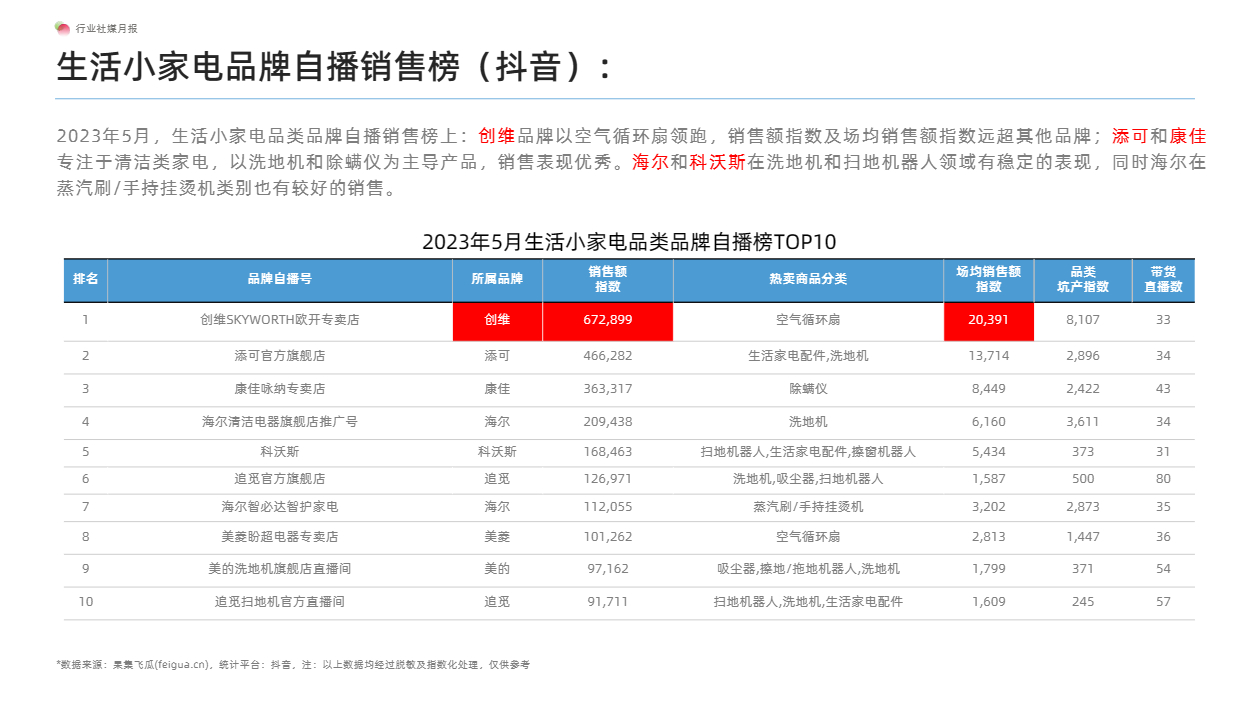Click the rank number 10 cell
The width and height of the screenshot is (1250, 703).
(x=86, y=603)
